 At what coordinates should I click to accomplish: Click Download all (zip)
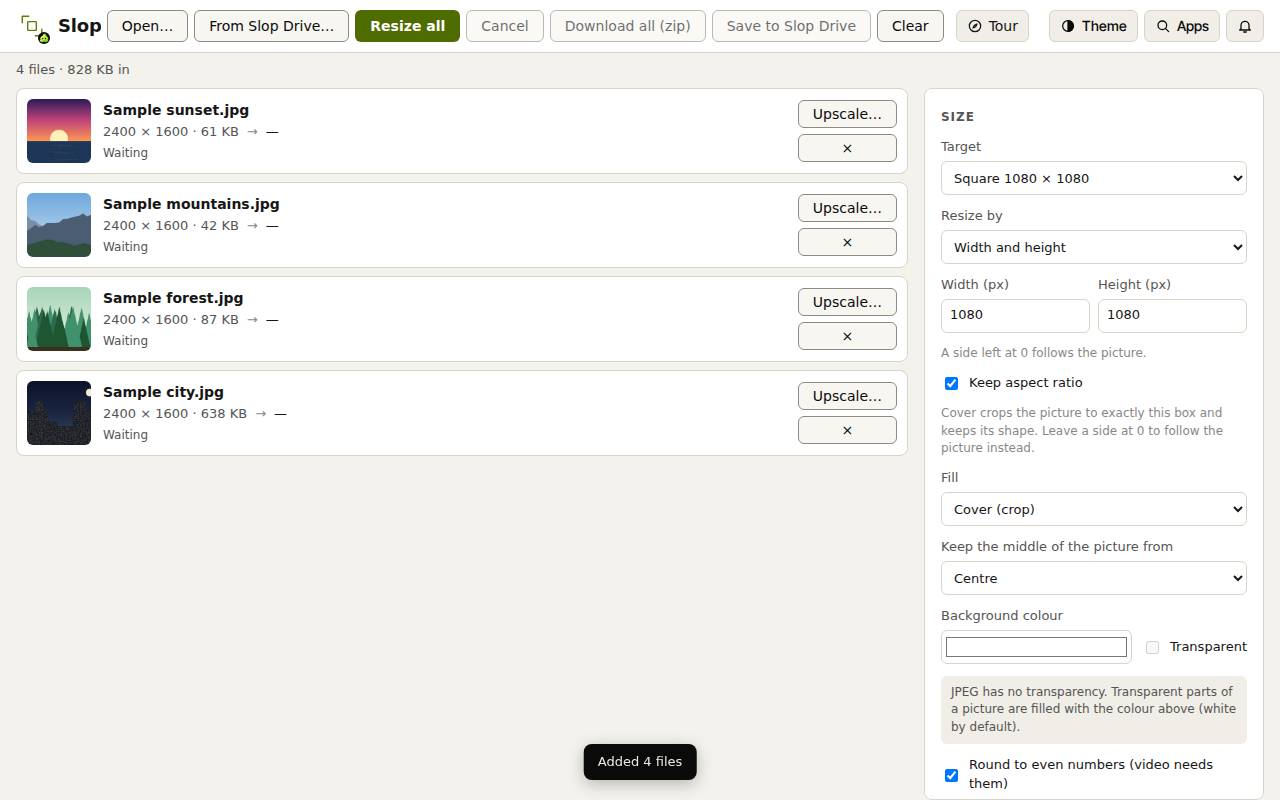point(628,26)
